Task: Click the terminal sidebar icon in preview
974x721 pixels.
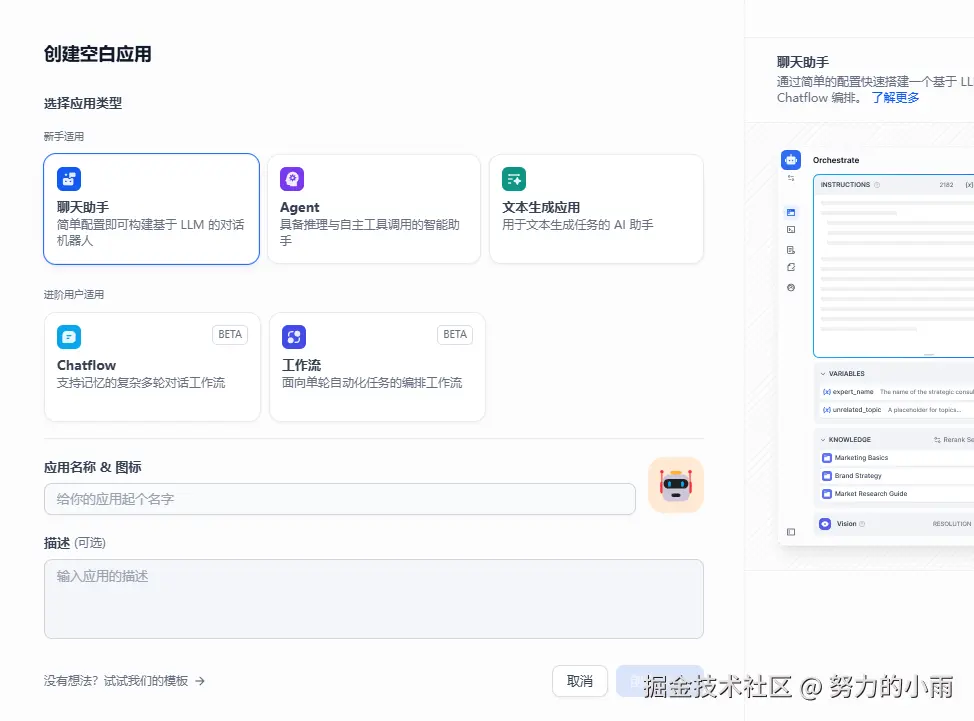Action: (791, 230)
